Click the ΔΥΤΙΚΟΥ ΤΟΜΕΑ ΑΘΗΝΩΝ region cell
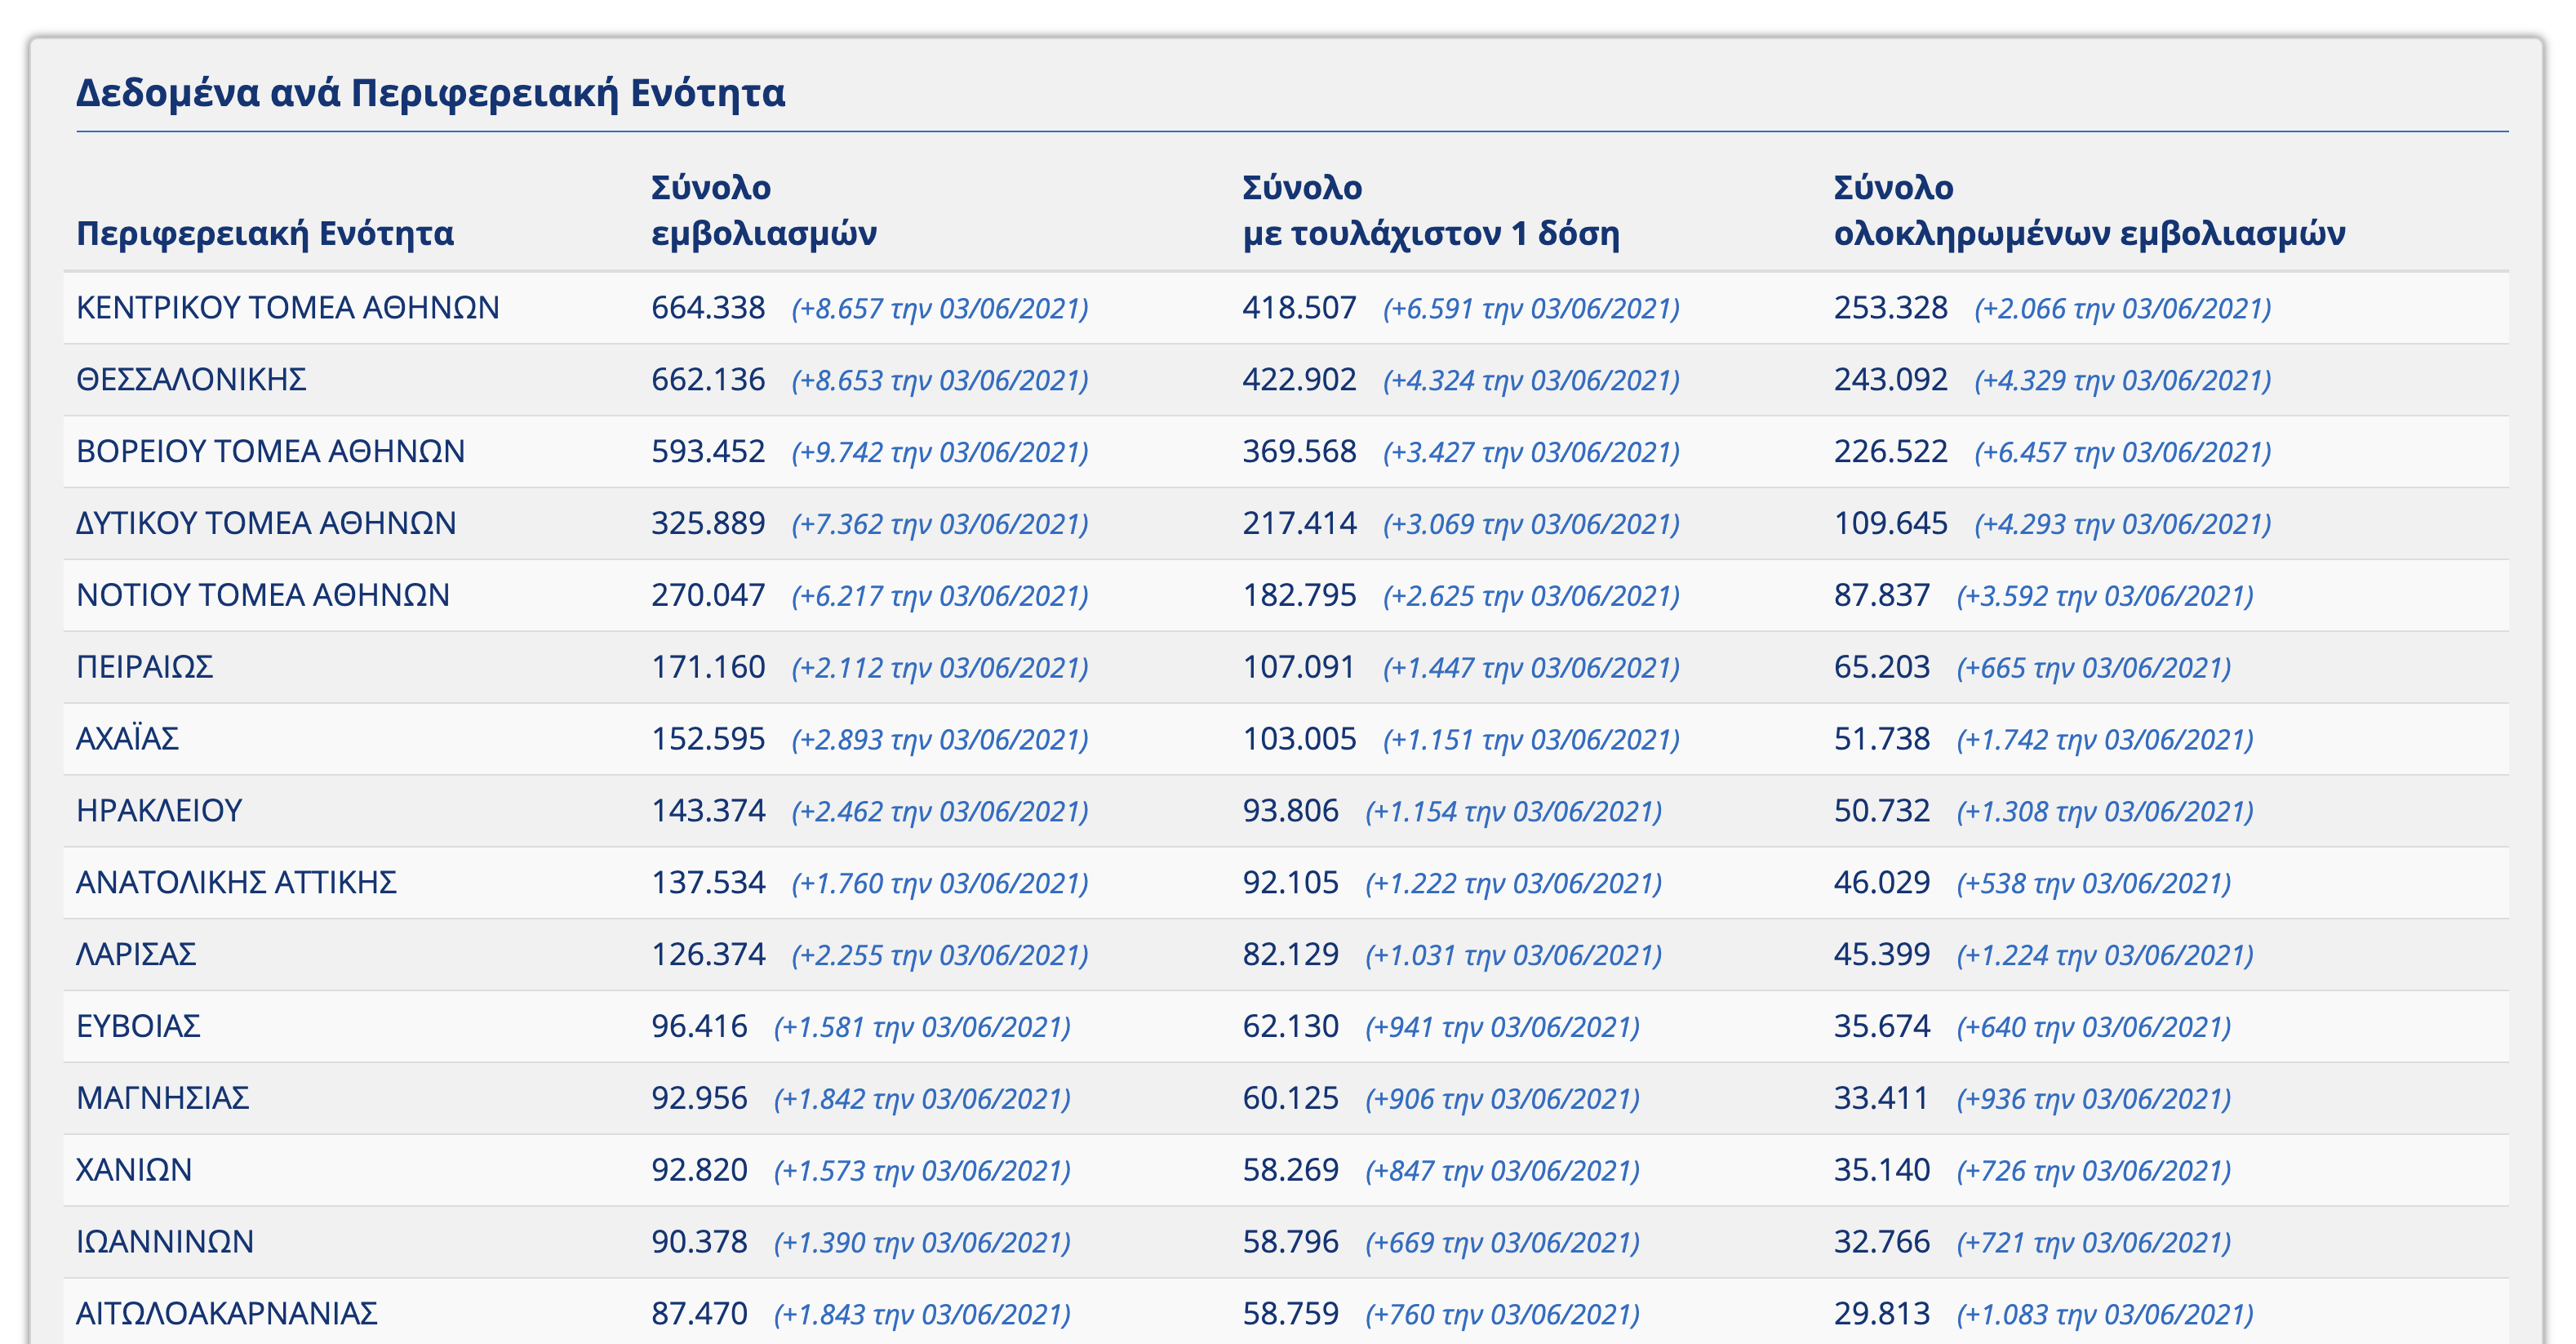Viewport: 2576px width, 1344px height. click(266, 523)
